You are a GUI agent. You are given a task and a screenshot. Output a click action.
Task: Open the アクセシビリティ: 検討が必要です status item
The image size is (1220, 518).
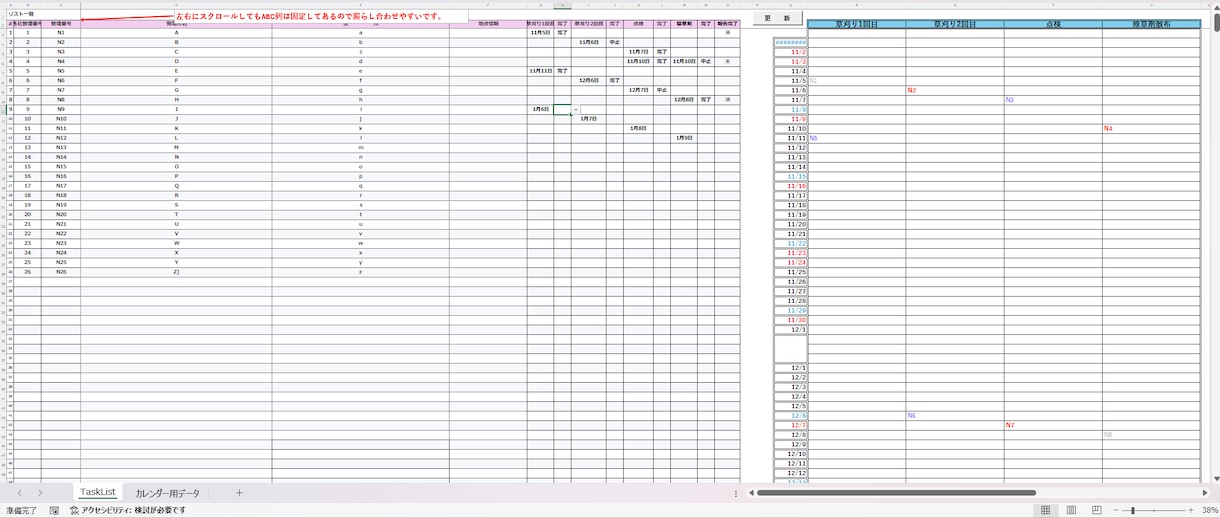tap(127, 510)
